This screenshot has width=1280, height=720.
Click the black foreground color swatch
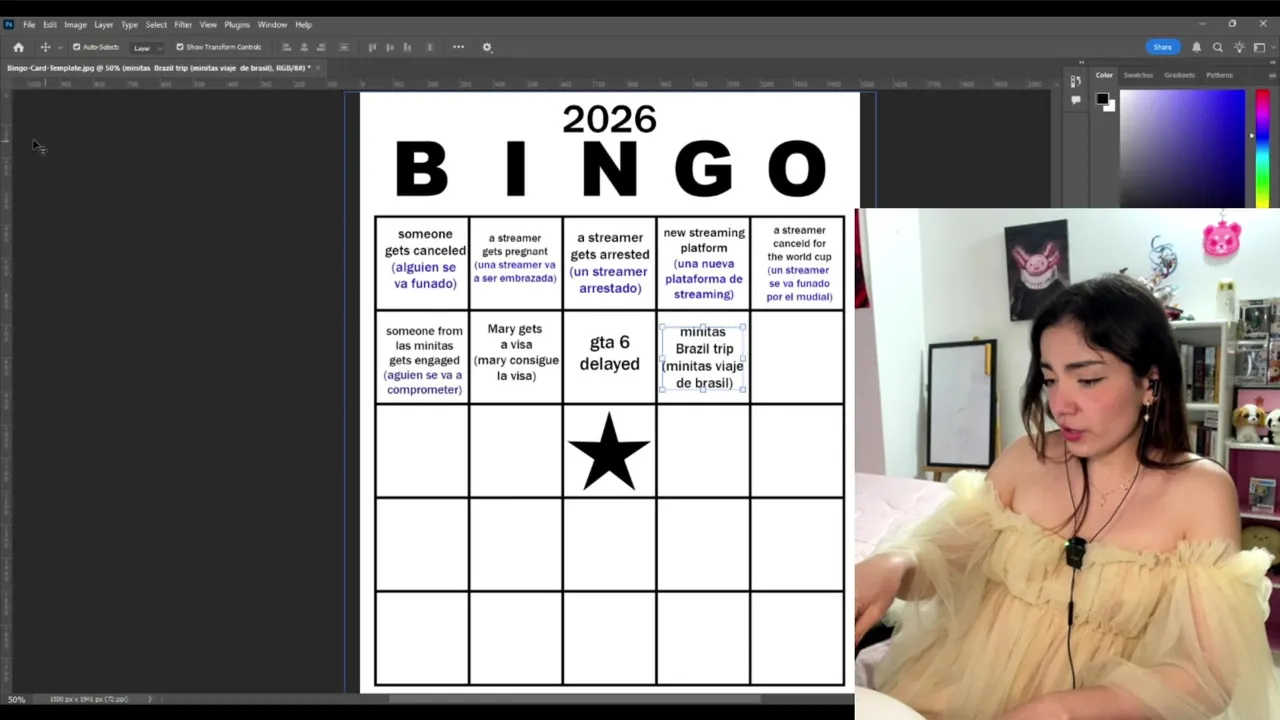pos(1102,98)
